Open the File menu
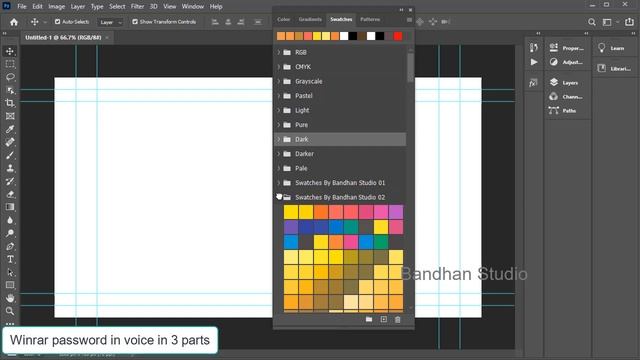The image size is (640, 360). click(22, 7)
